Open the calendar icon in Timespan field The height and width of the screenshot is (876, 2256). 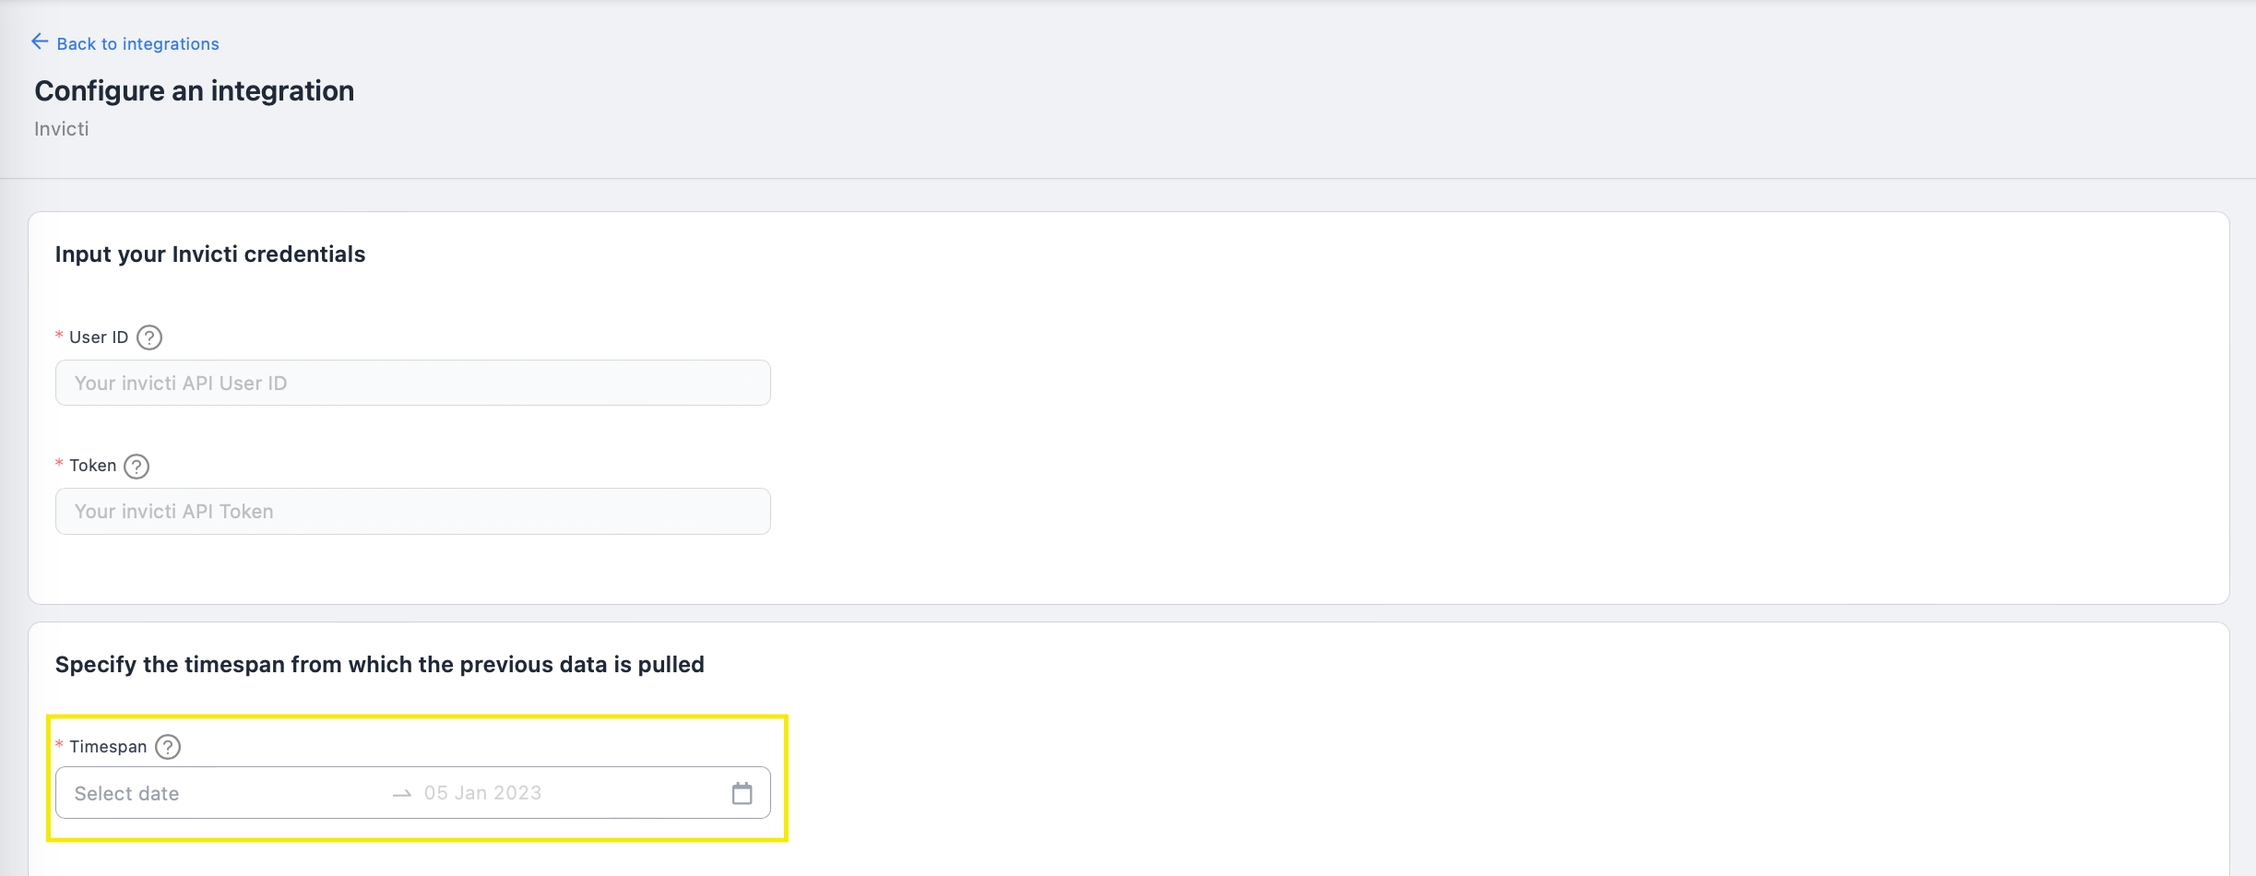pos(742,793)
